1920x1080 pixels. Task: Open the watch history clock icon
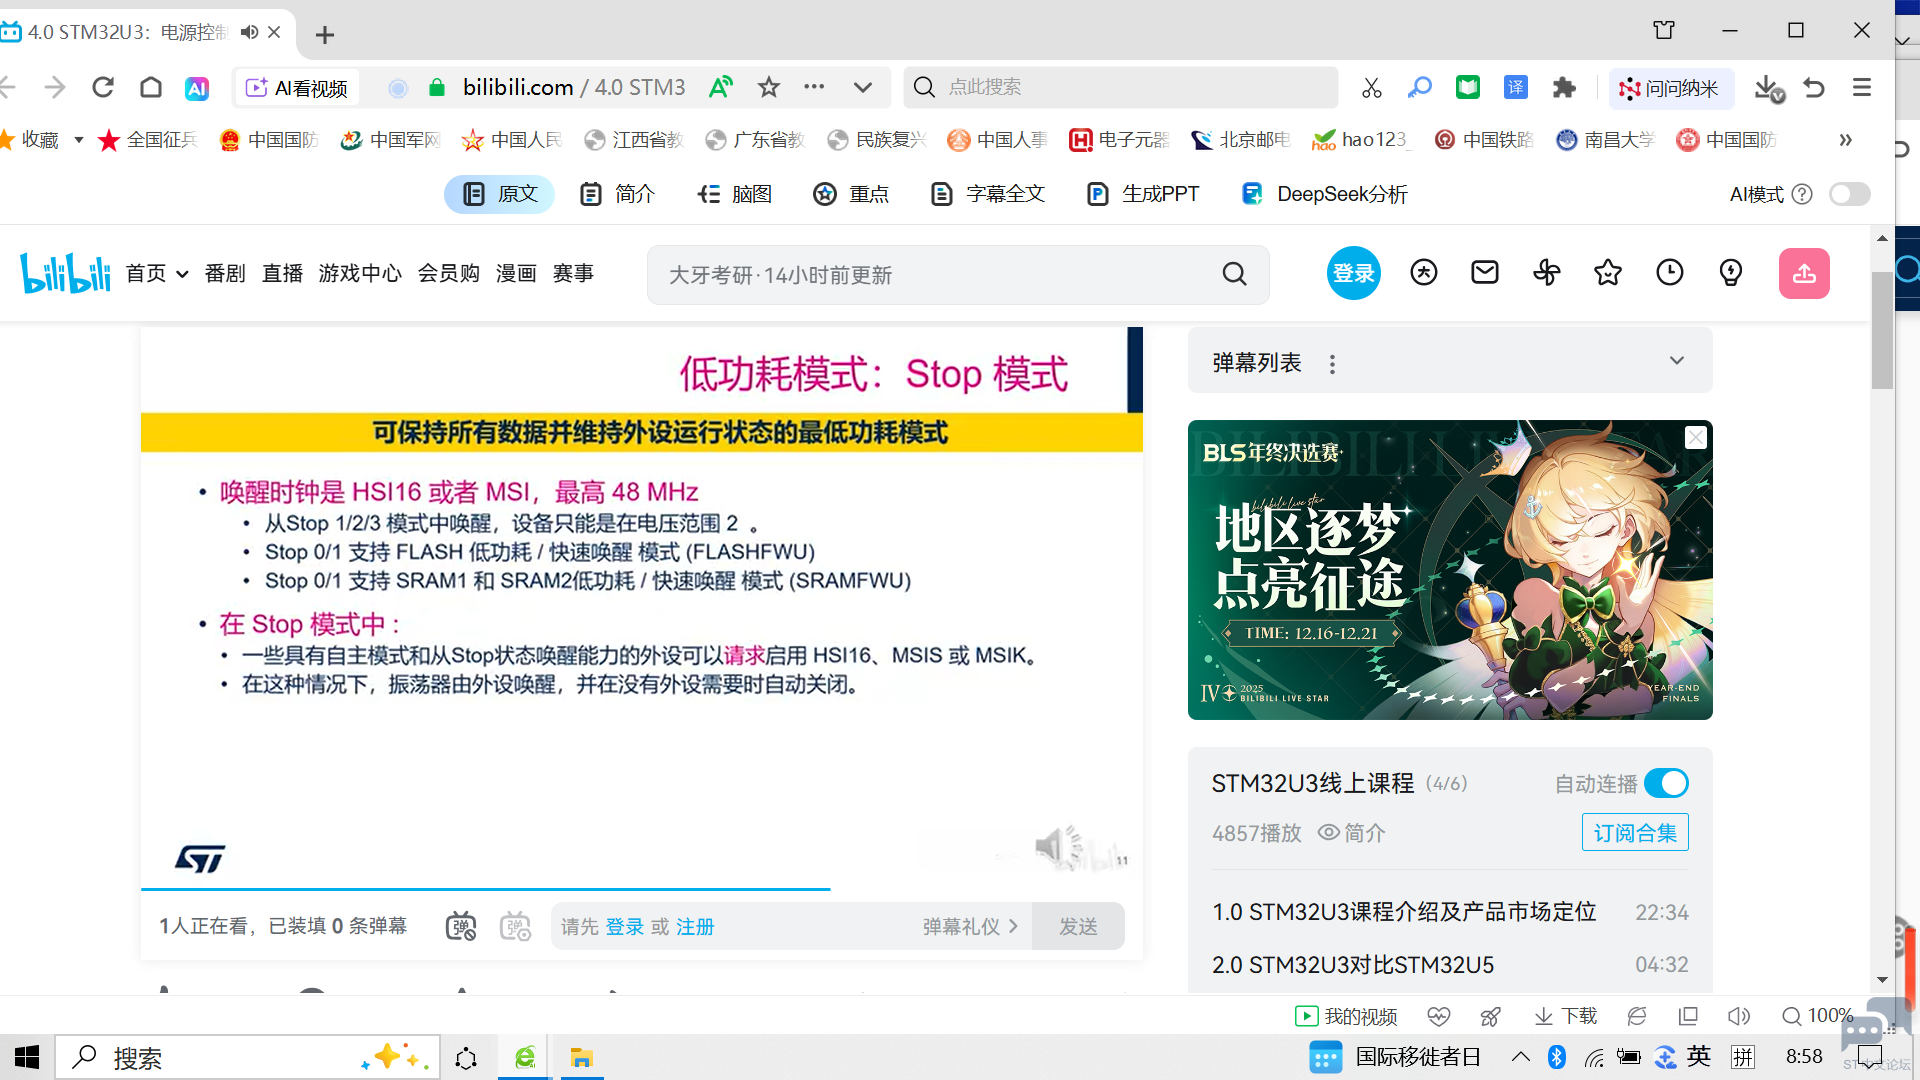pyautogui.click(x=1669, y=272)
